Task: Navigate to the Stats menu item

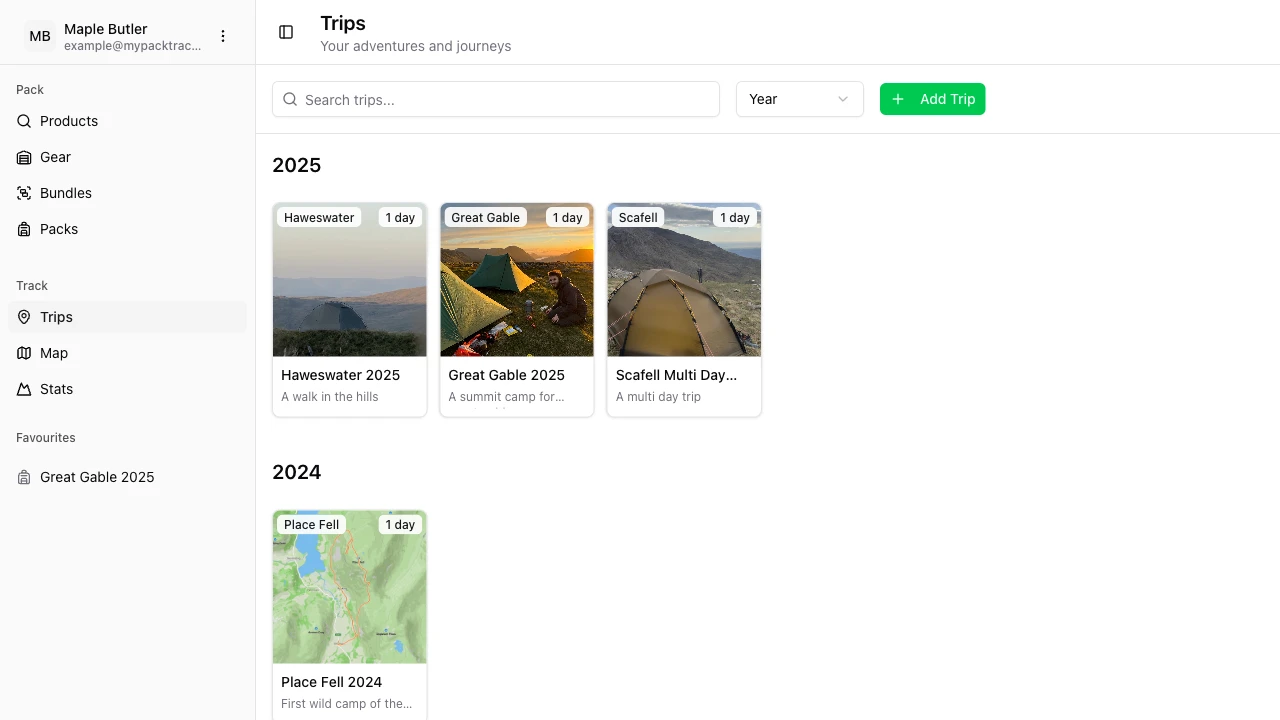Action: [56, 389]
